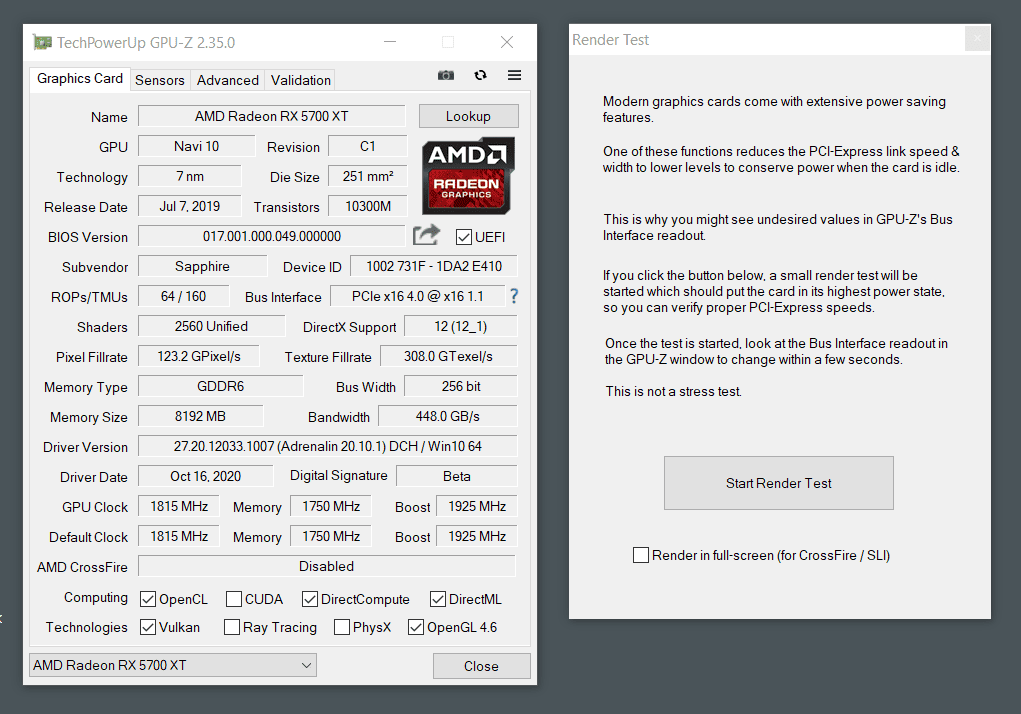Click the Pixel Fillrate field 123.2 GPixel/s

pyautogui.click(x=199, y=355)
